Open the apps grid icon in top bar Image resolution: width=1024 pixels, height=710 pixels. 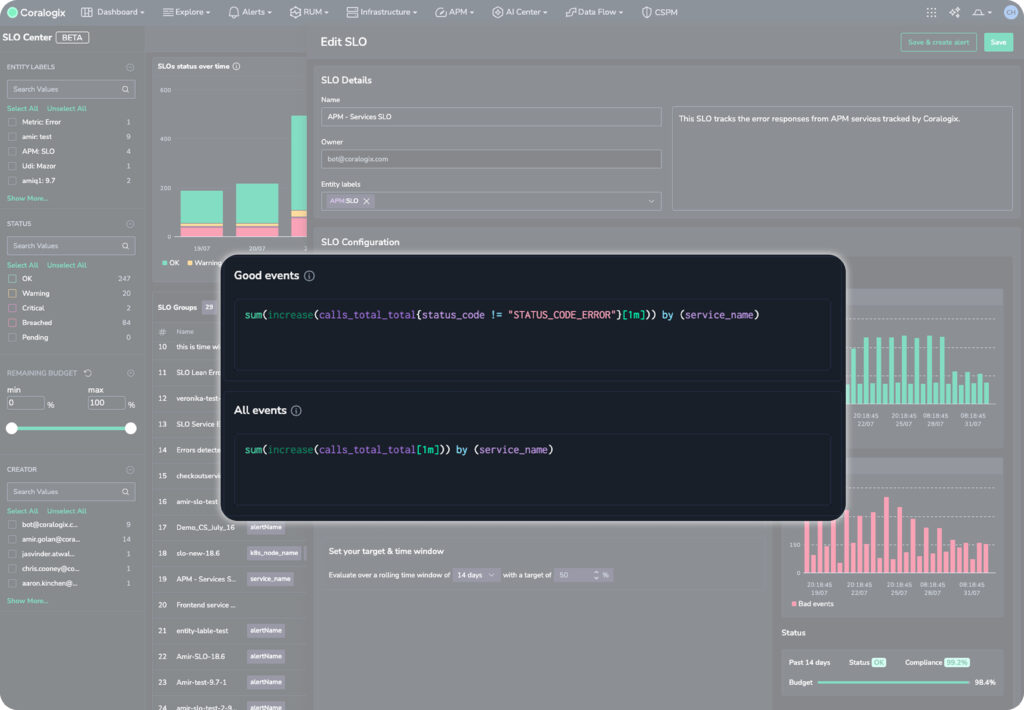tap(931, 12)
